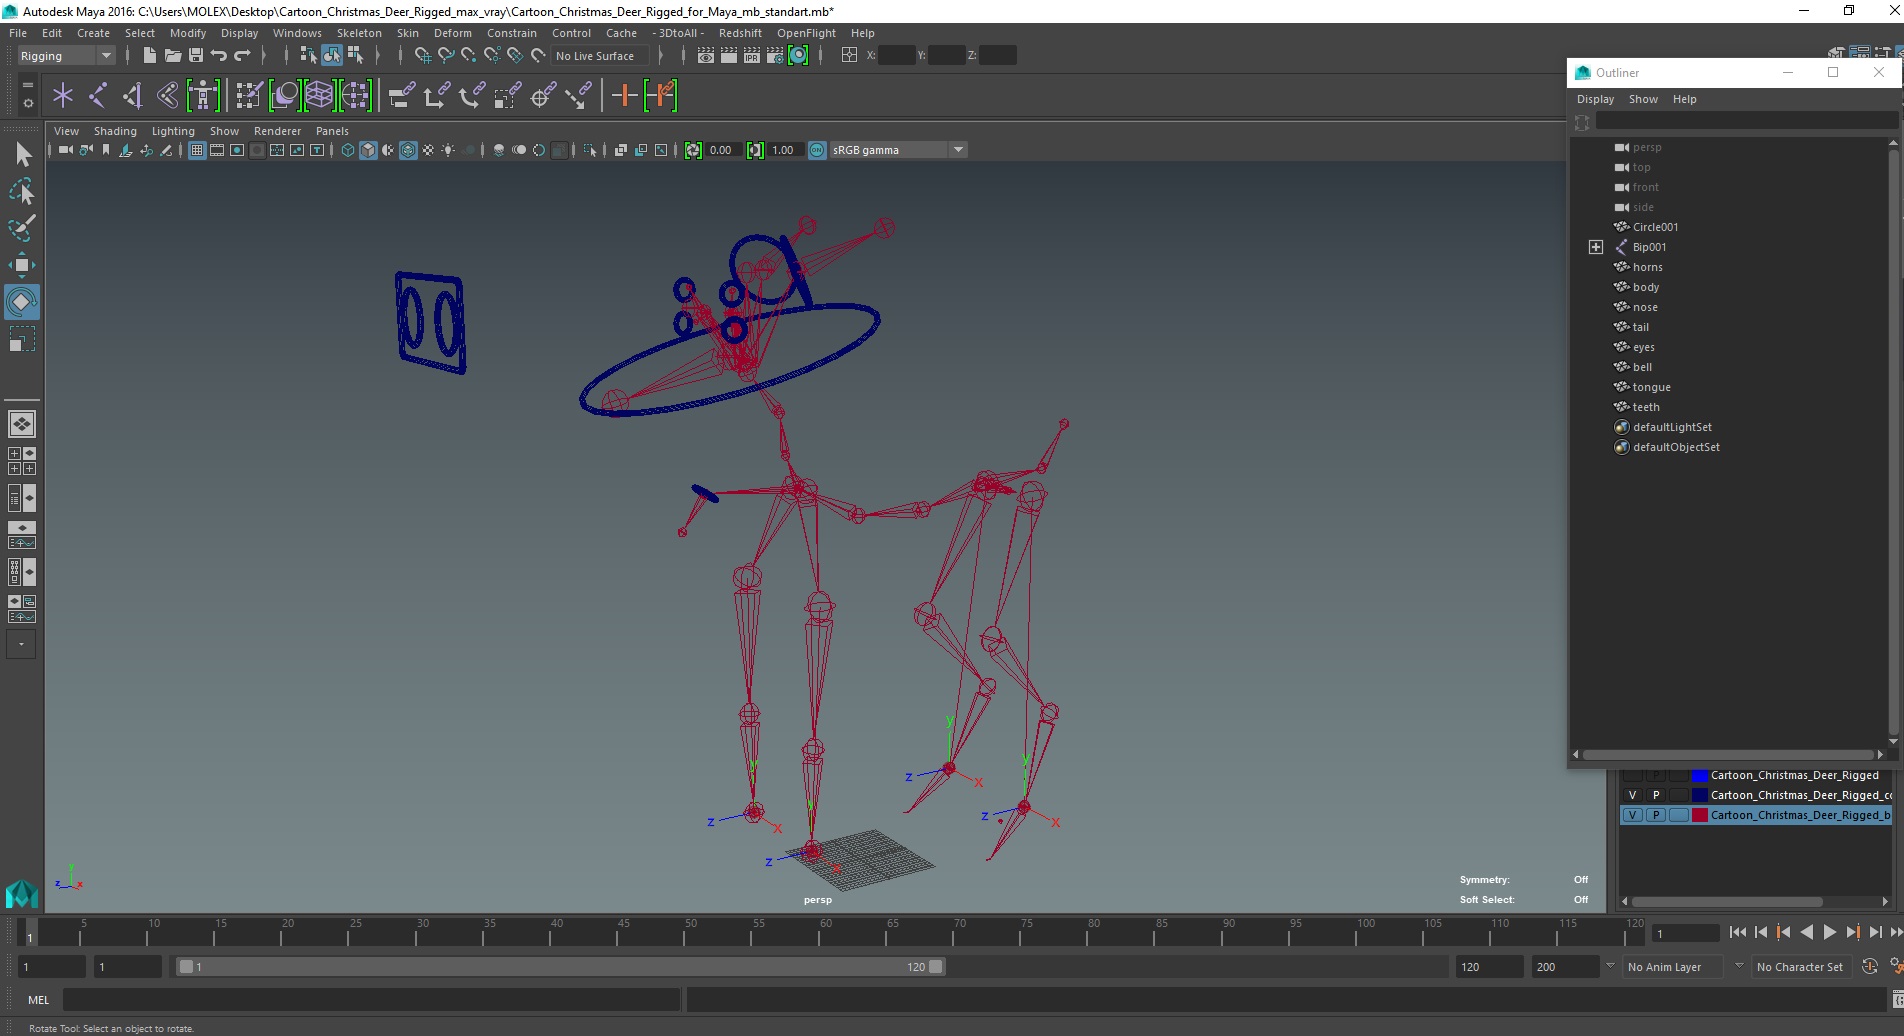
Task: Click the Create Joint shelf icon
Action: tap(98, 96)
